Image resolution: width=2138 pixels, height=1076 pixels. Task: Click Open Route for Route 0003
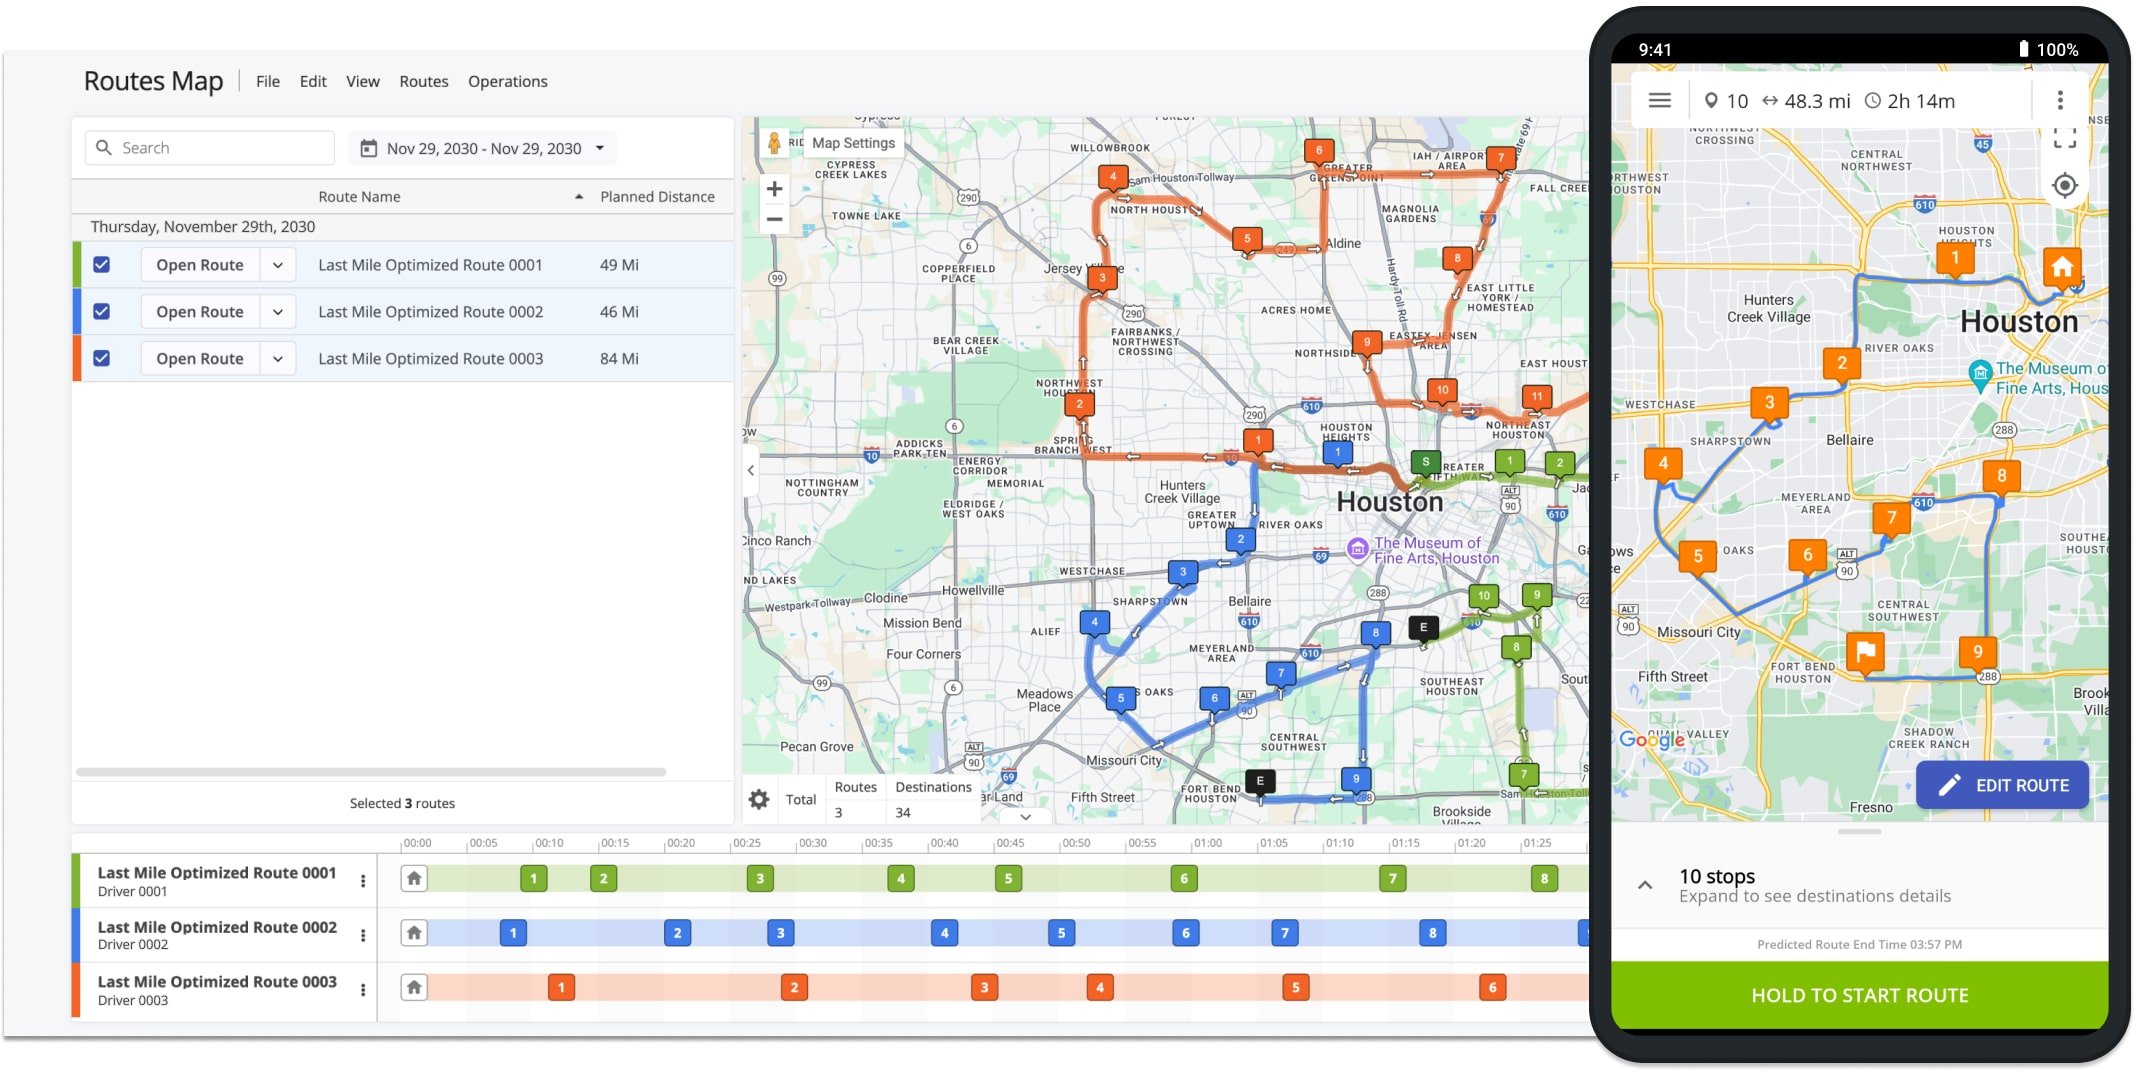(x=200, y=359)
